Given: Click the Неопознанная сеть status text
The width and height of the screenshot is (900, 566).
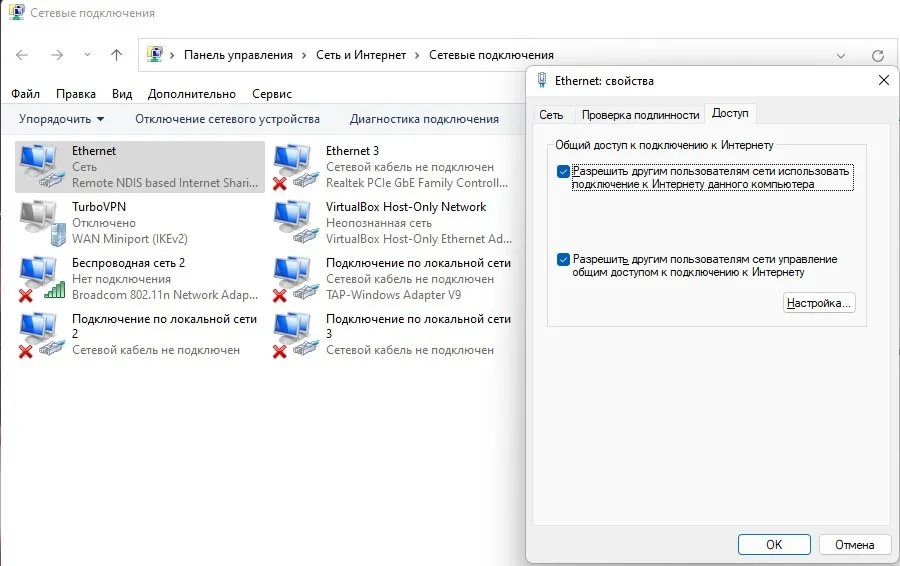Looking at the screenshot, I should 379,223.
